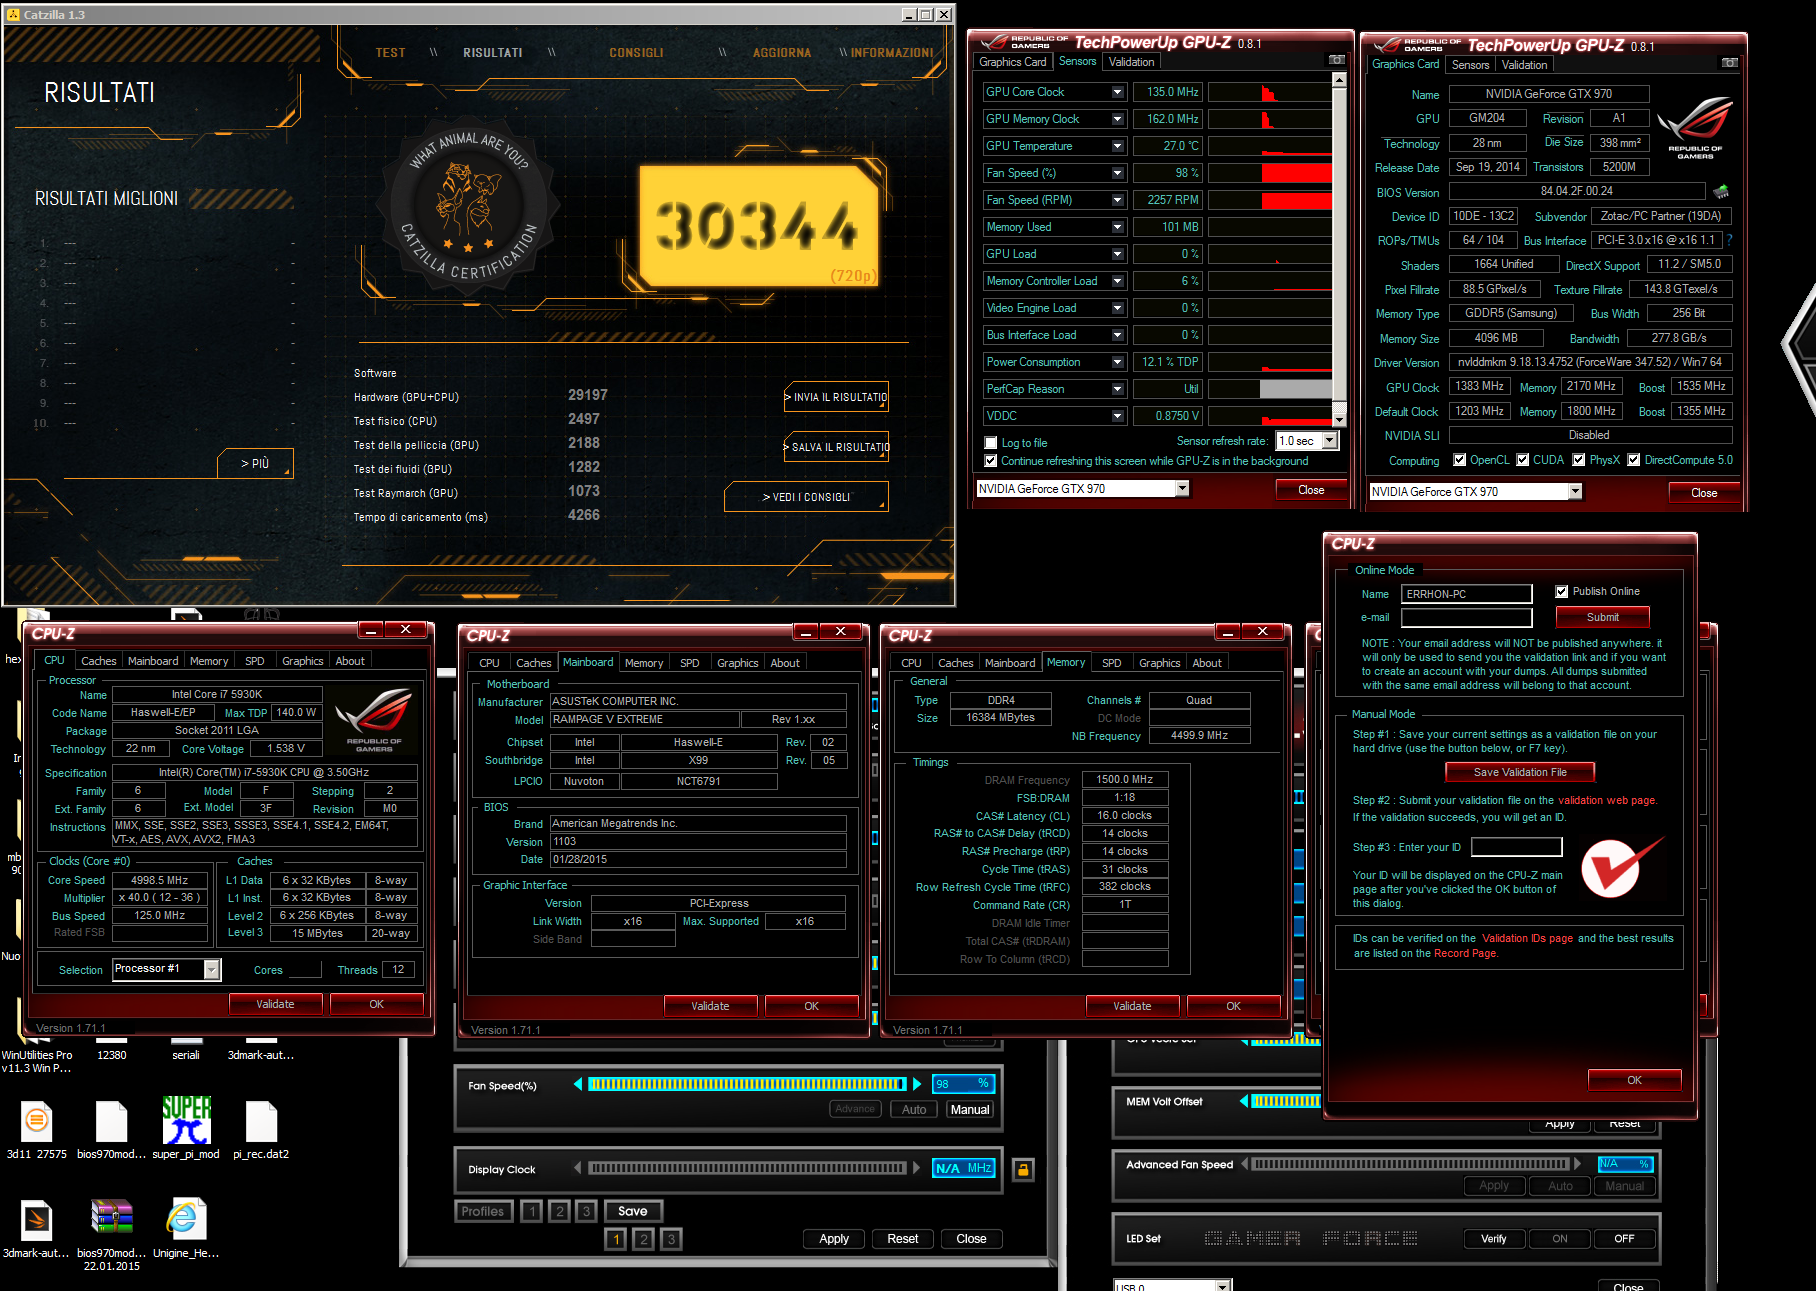Select the bios970mod blank file desktop icon
1816x1291 pixels.
click(112, 1121)
